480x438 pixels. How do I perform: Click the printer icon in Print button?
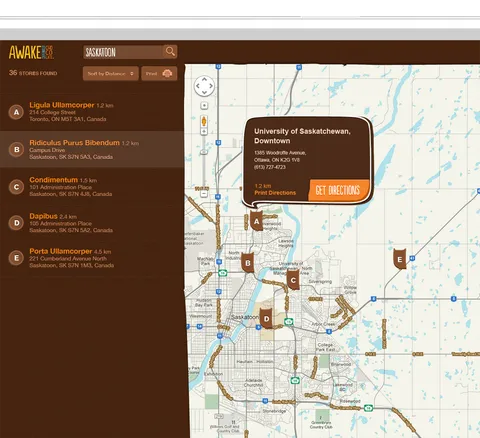click(167, 74)
